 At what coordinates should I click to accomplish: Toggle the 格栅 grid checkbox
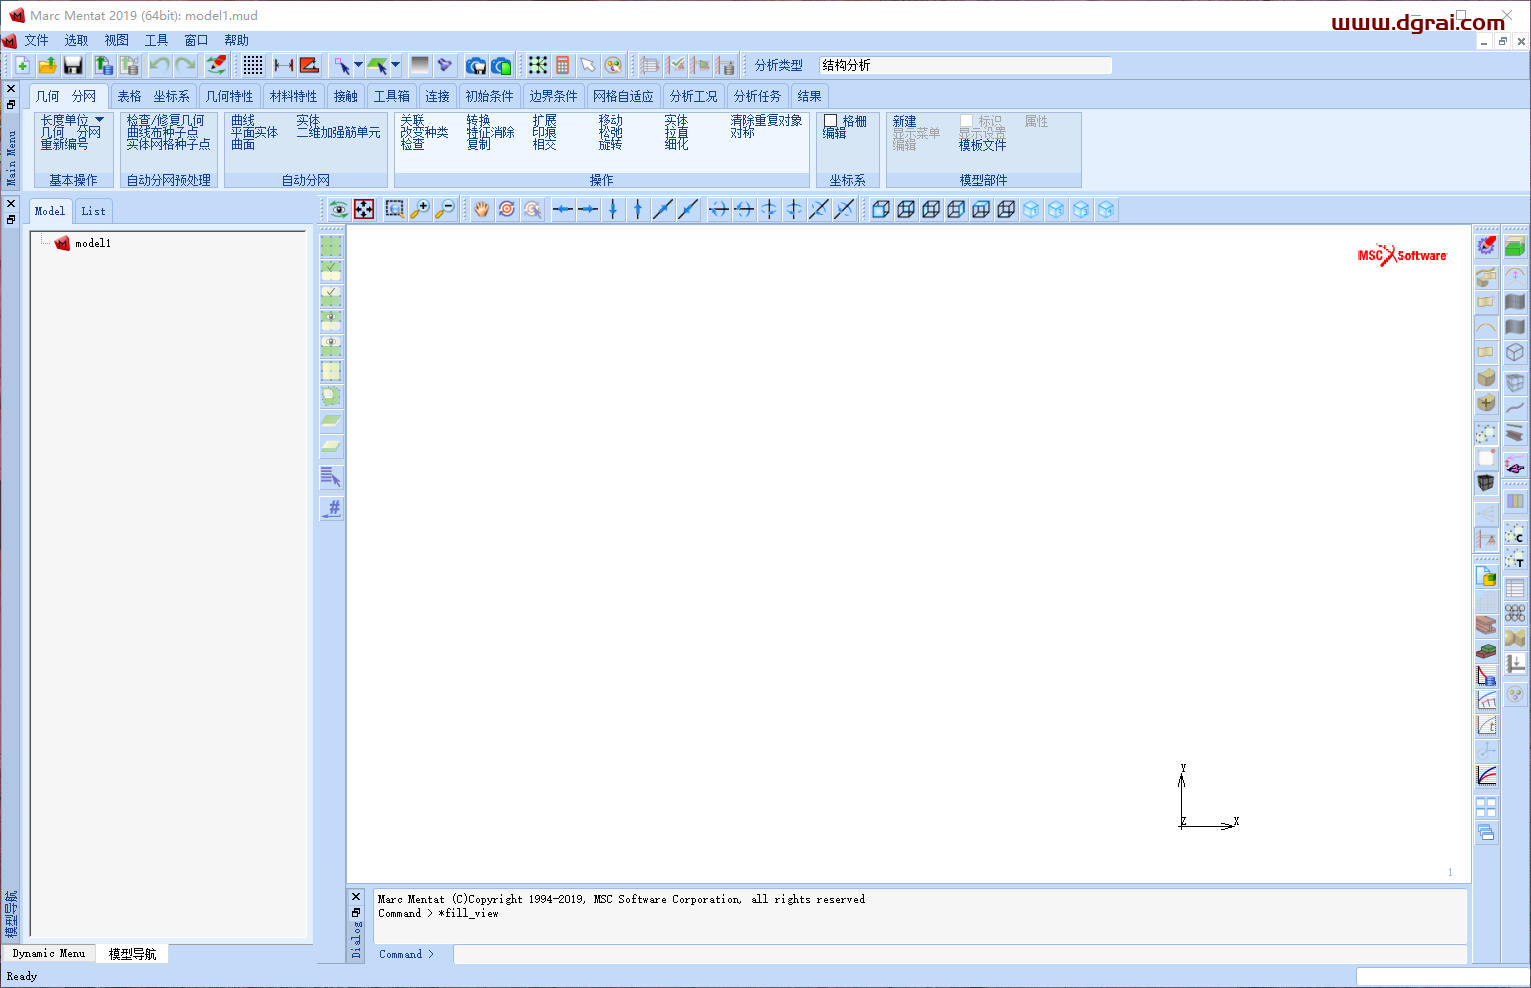point(830,121)
